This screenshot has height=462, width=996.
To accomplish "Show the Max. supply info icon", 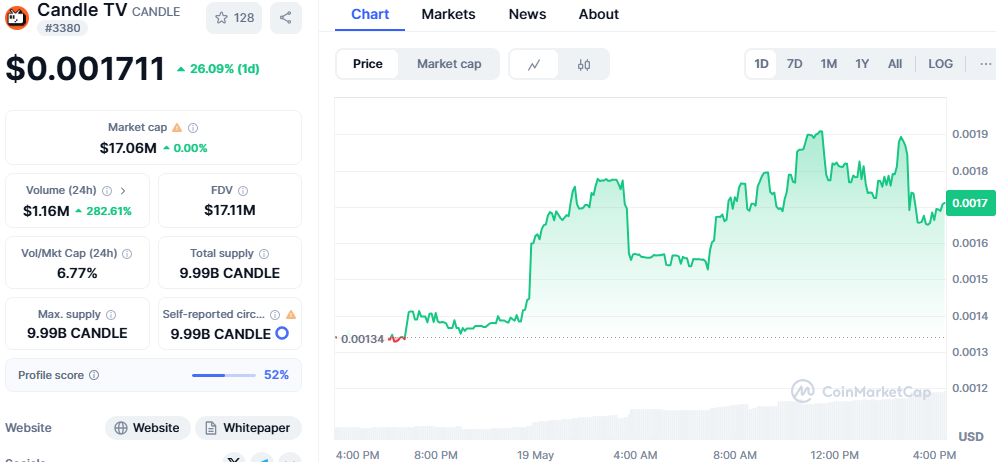I will 111,315.
